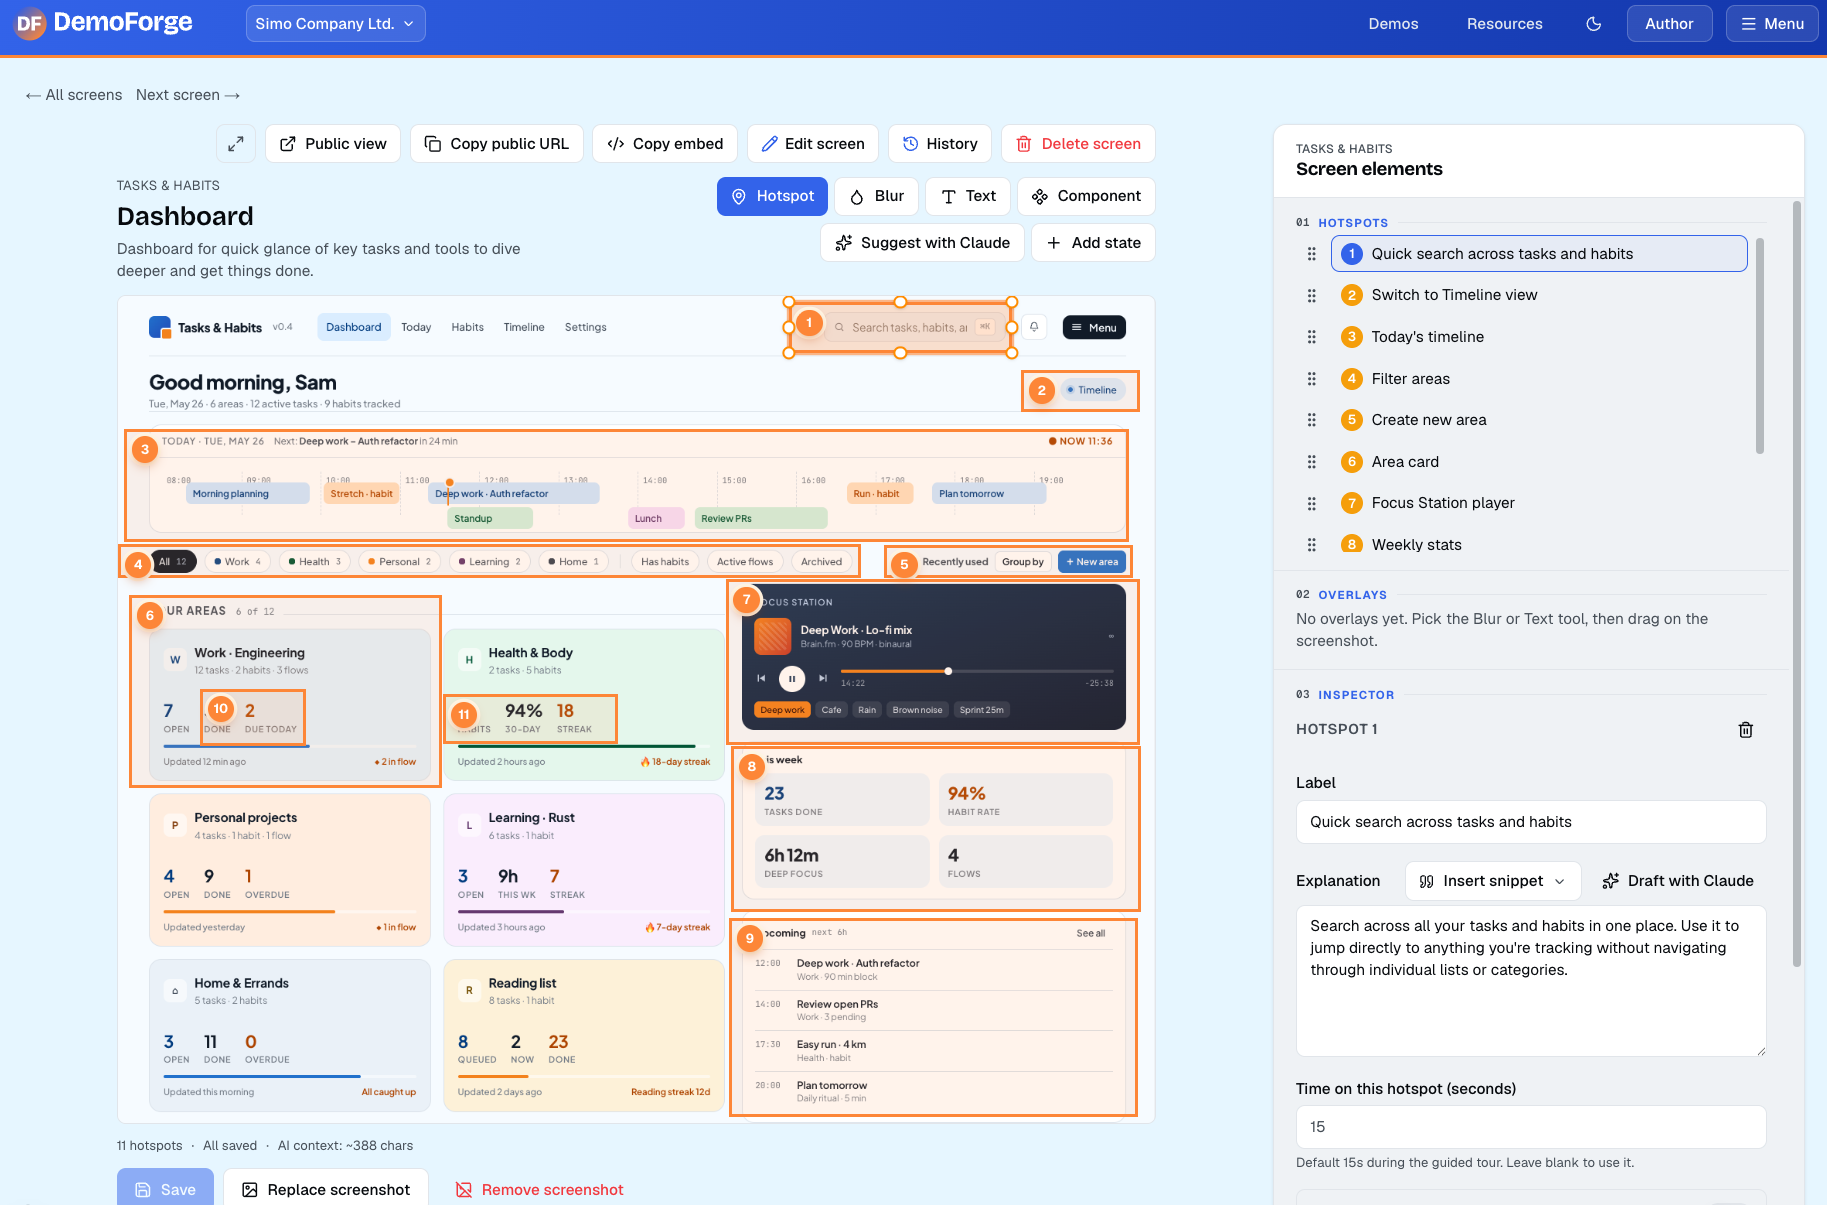
Task: Select hotspot marker 5 near New area
Action: [904, 565]
